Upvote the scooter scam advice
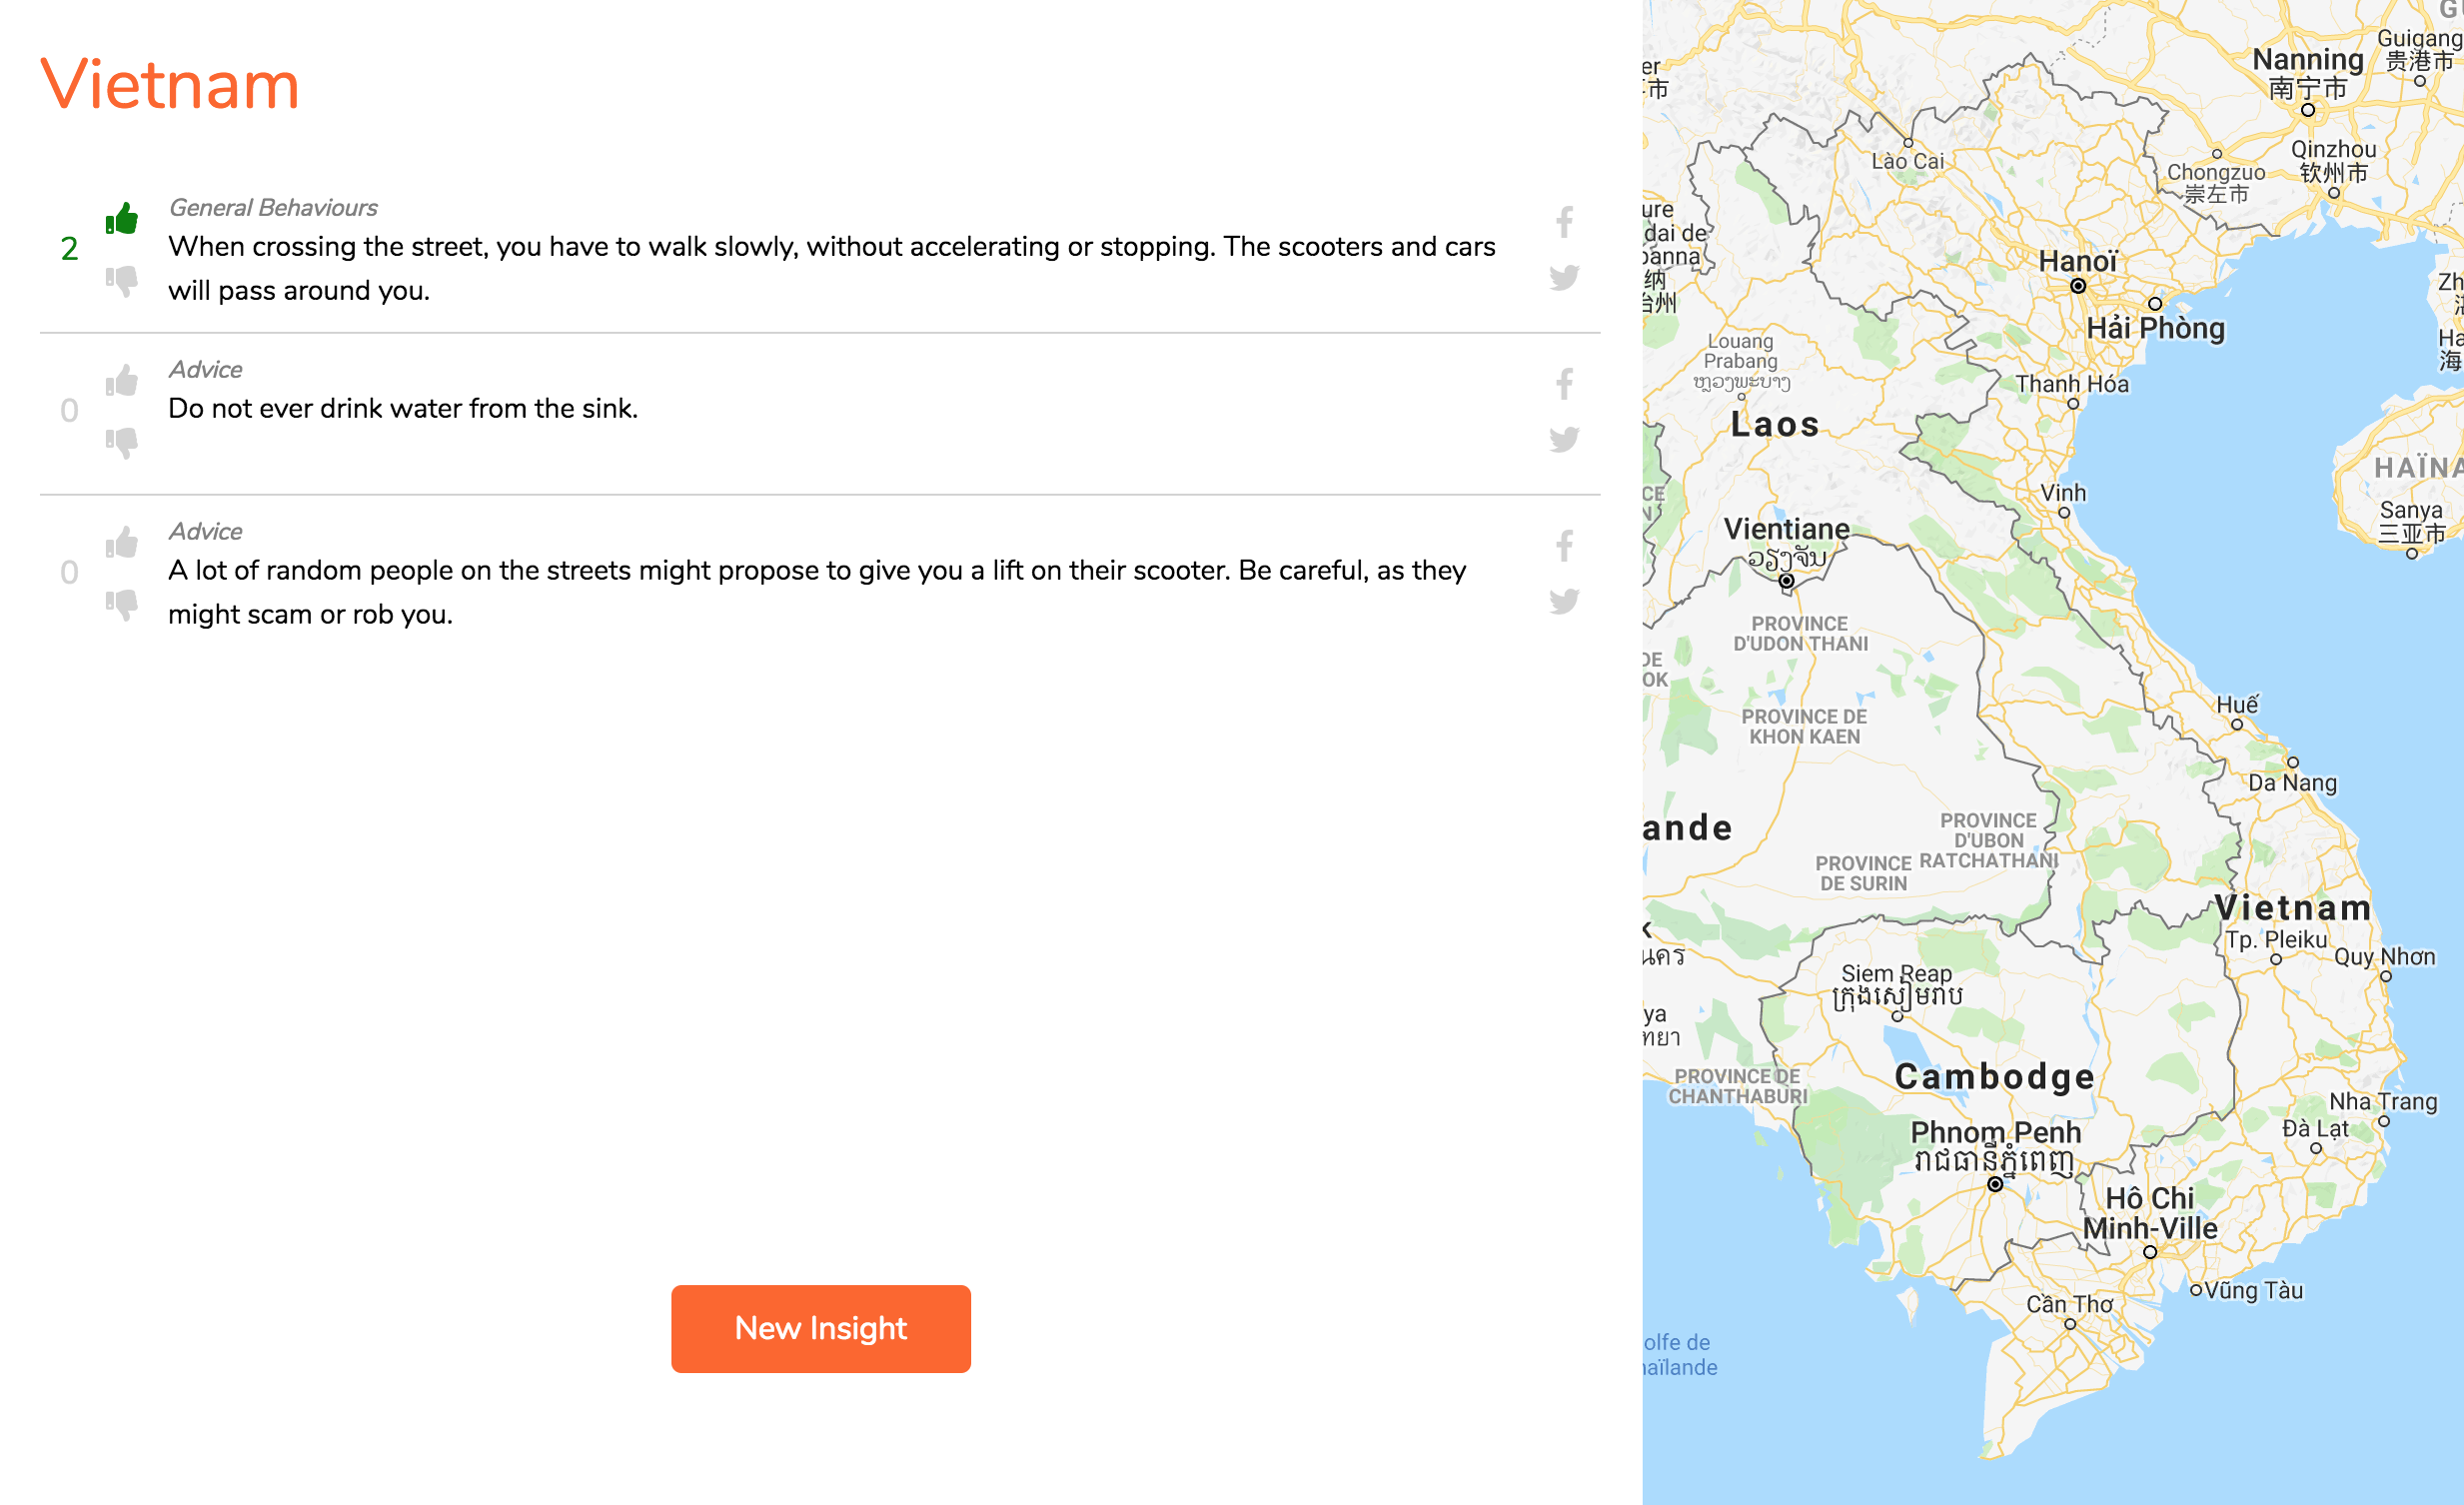The image size is (2464, 1505). [x=120, y=540]
